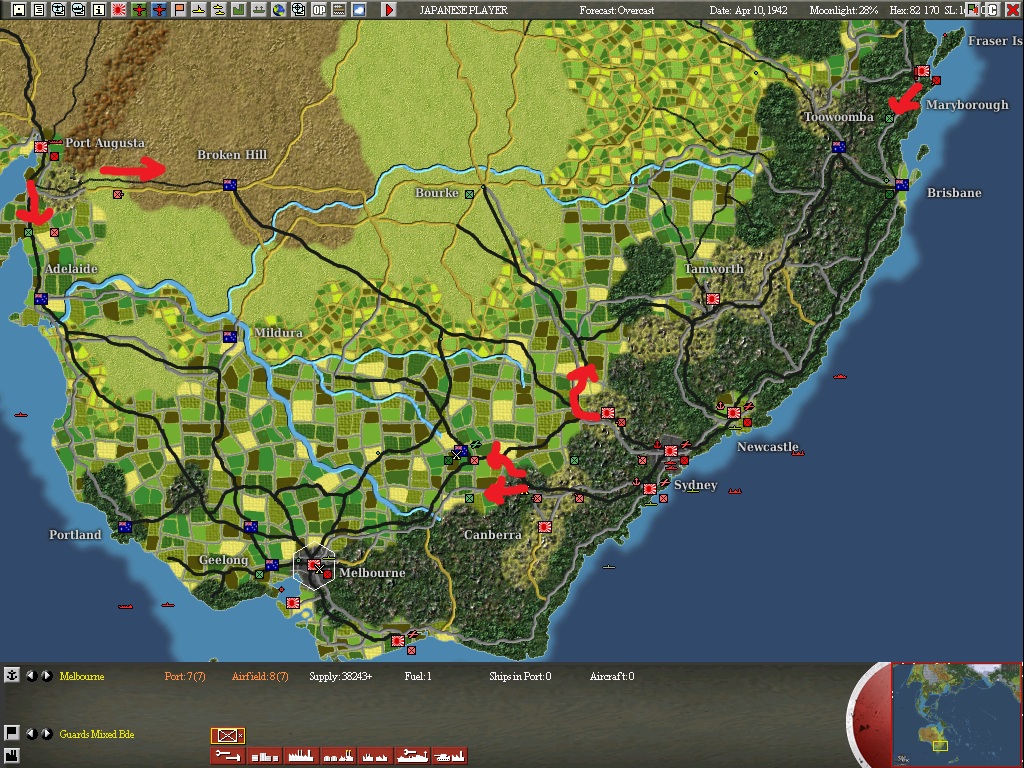This screenshot has width=1024, height=768.
Task: Click the OP operations report icon
Action: [318, 9]
